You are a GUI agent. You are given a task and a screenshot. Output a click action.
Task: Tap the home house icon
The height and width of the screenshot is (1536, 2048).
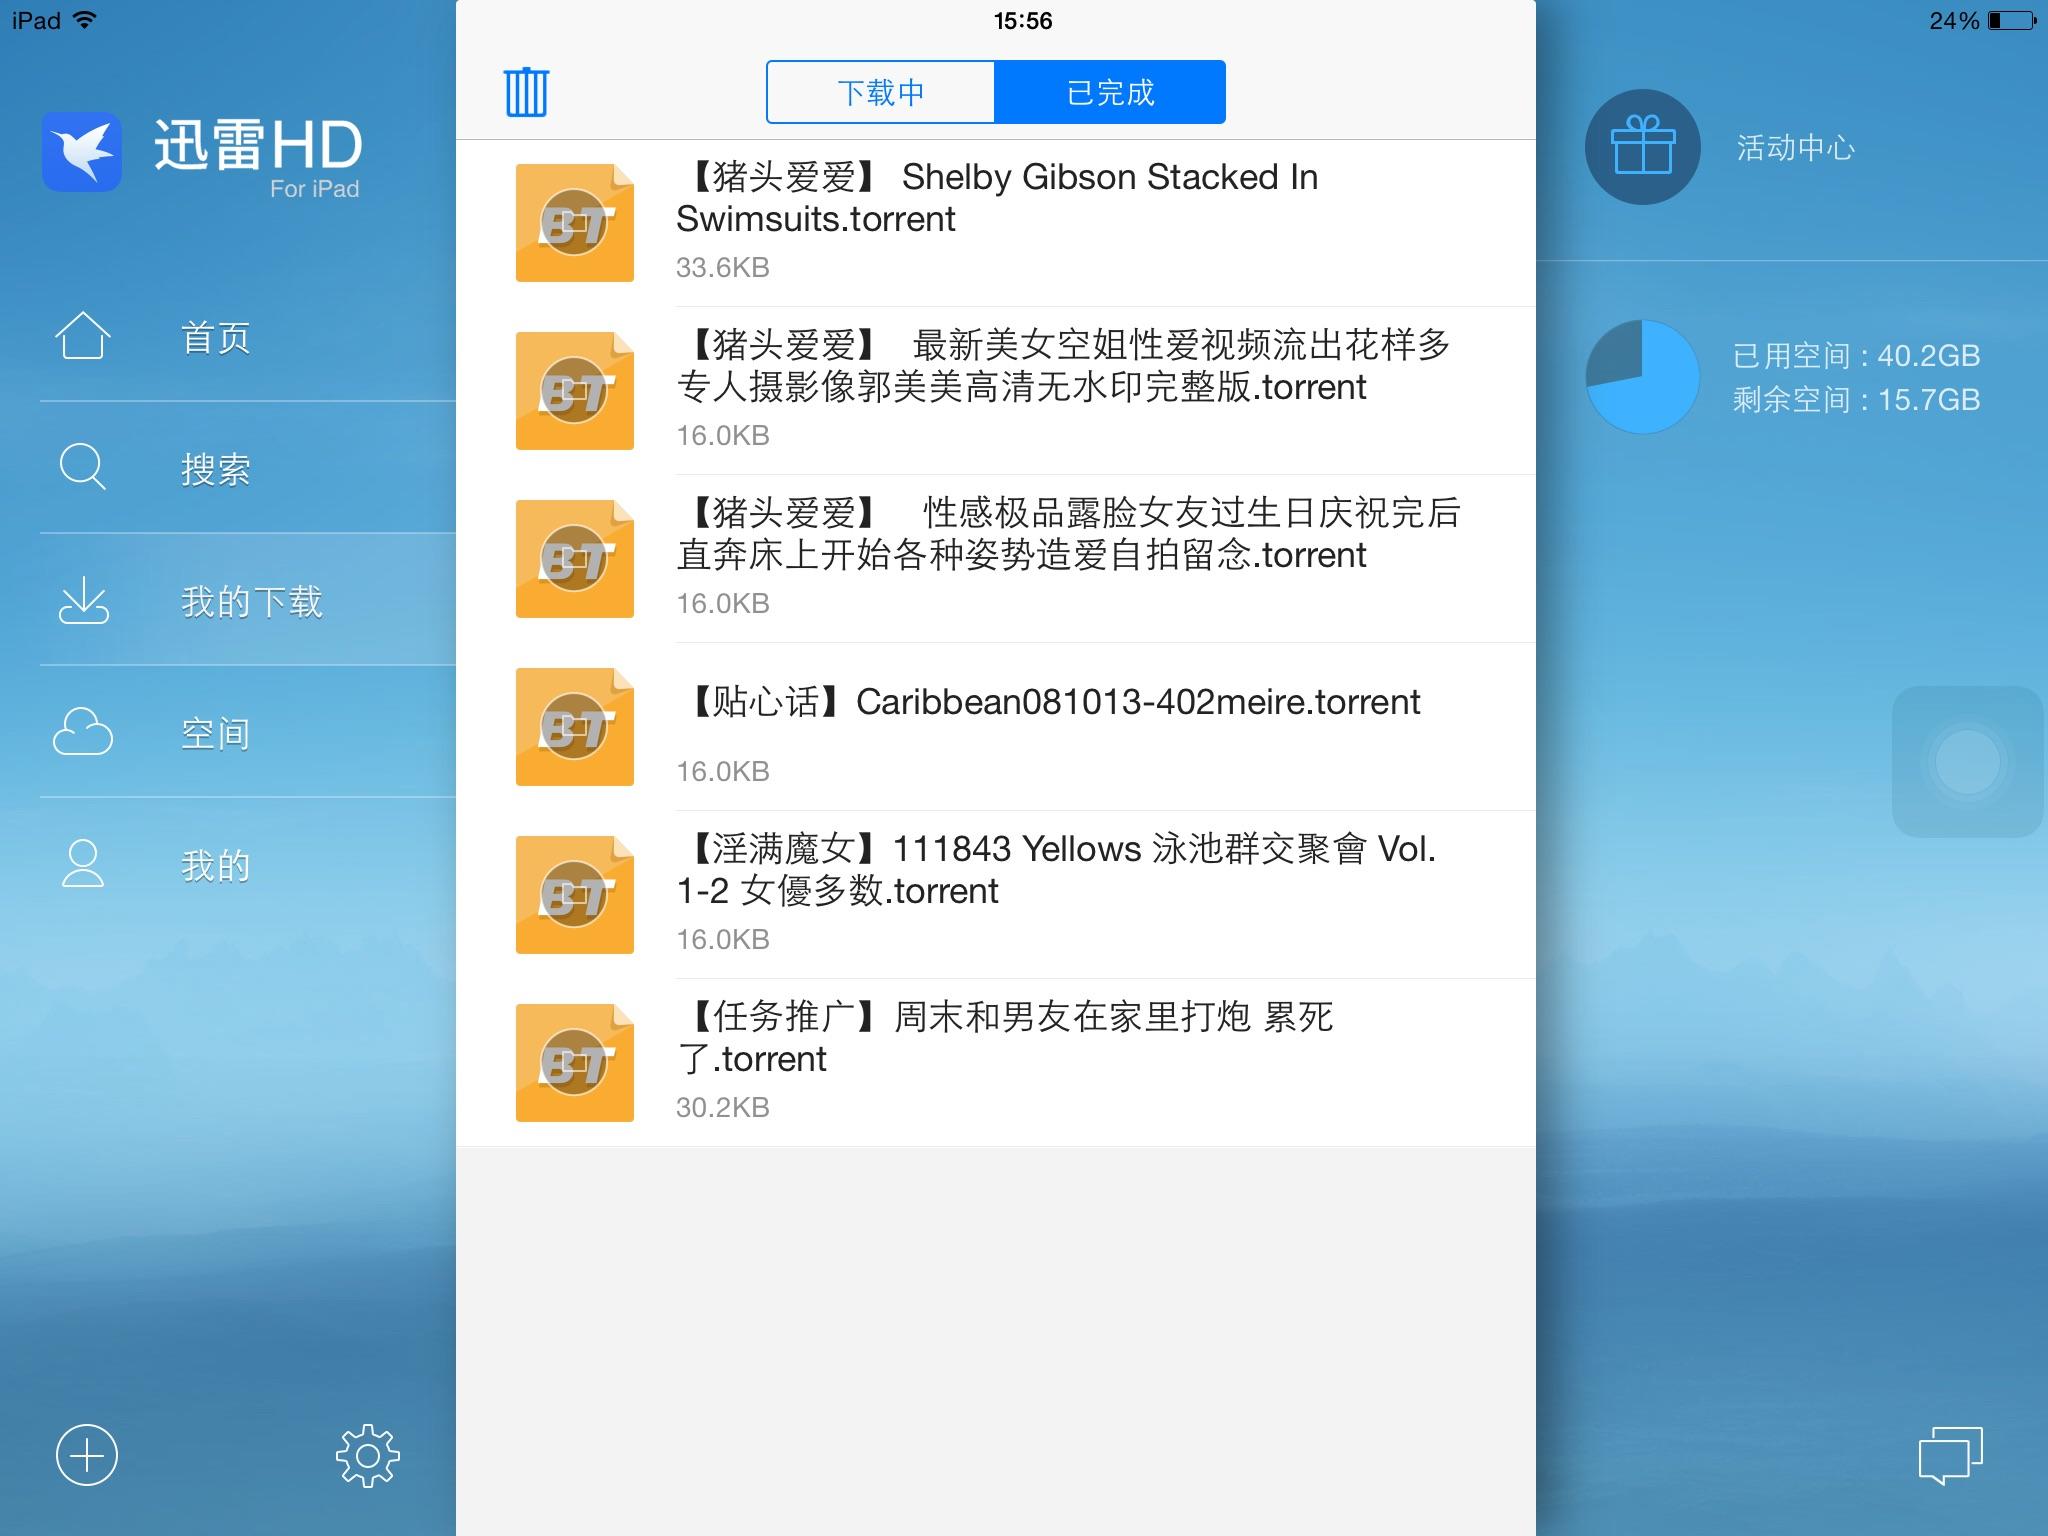point(82,336)
